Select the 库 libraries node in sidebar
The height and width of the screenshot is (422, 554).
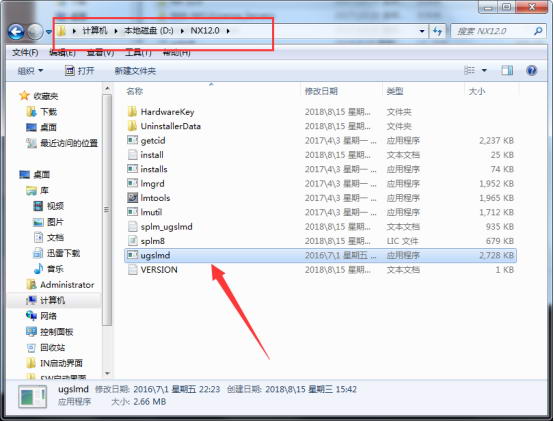[x=37, y=191]
